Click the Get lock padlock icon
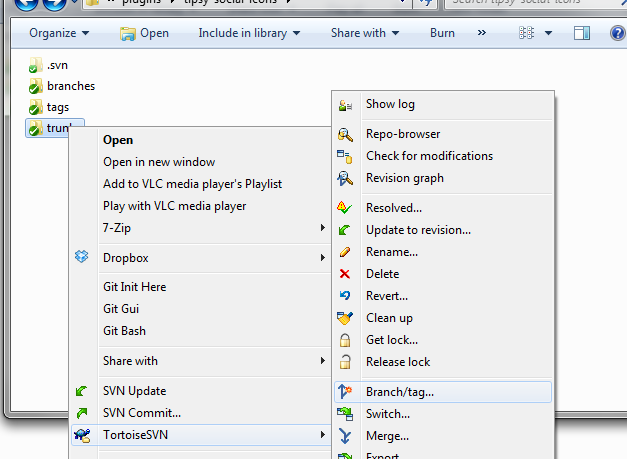 tap(345, 340)
